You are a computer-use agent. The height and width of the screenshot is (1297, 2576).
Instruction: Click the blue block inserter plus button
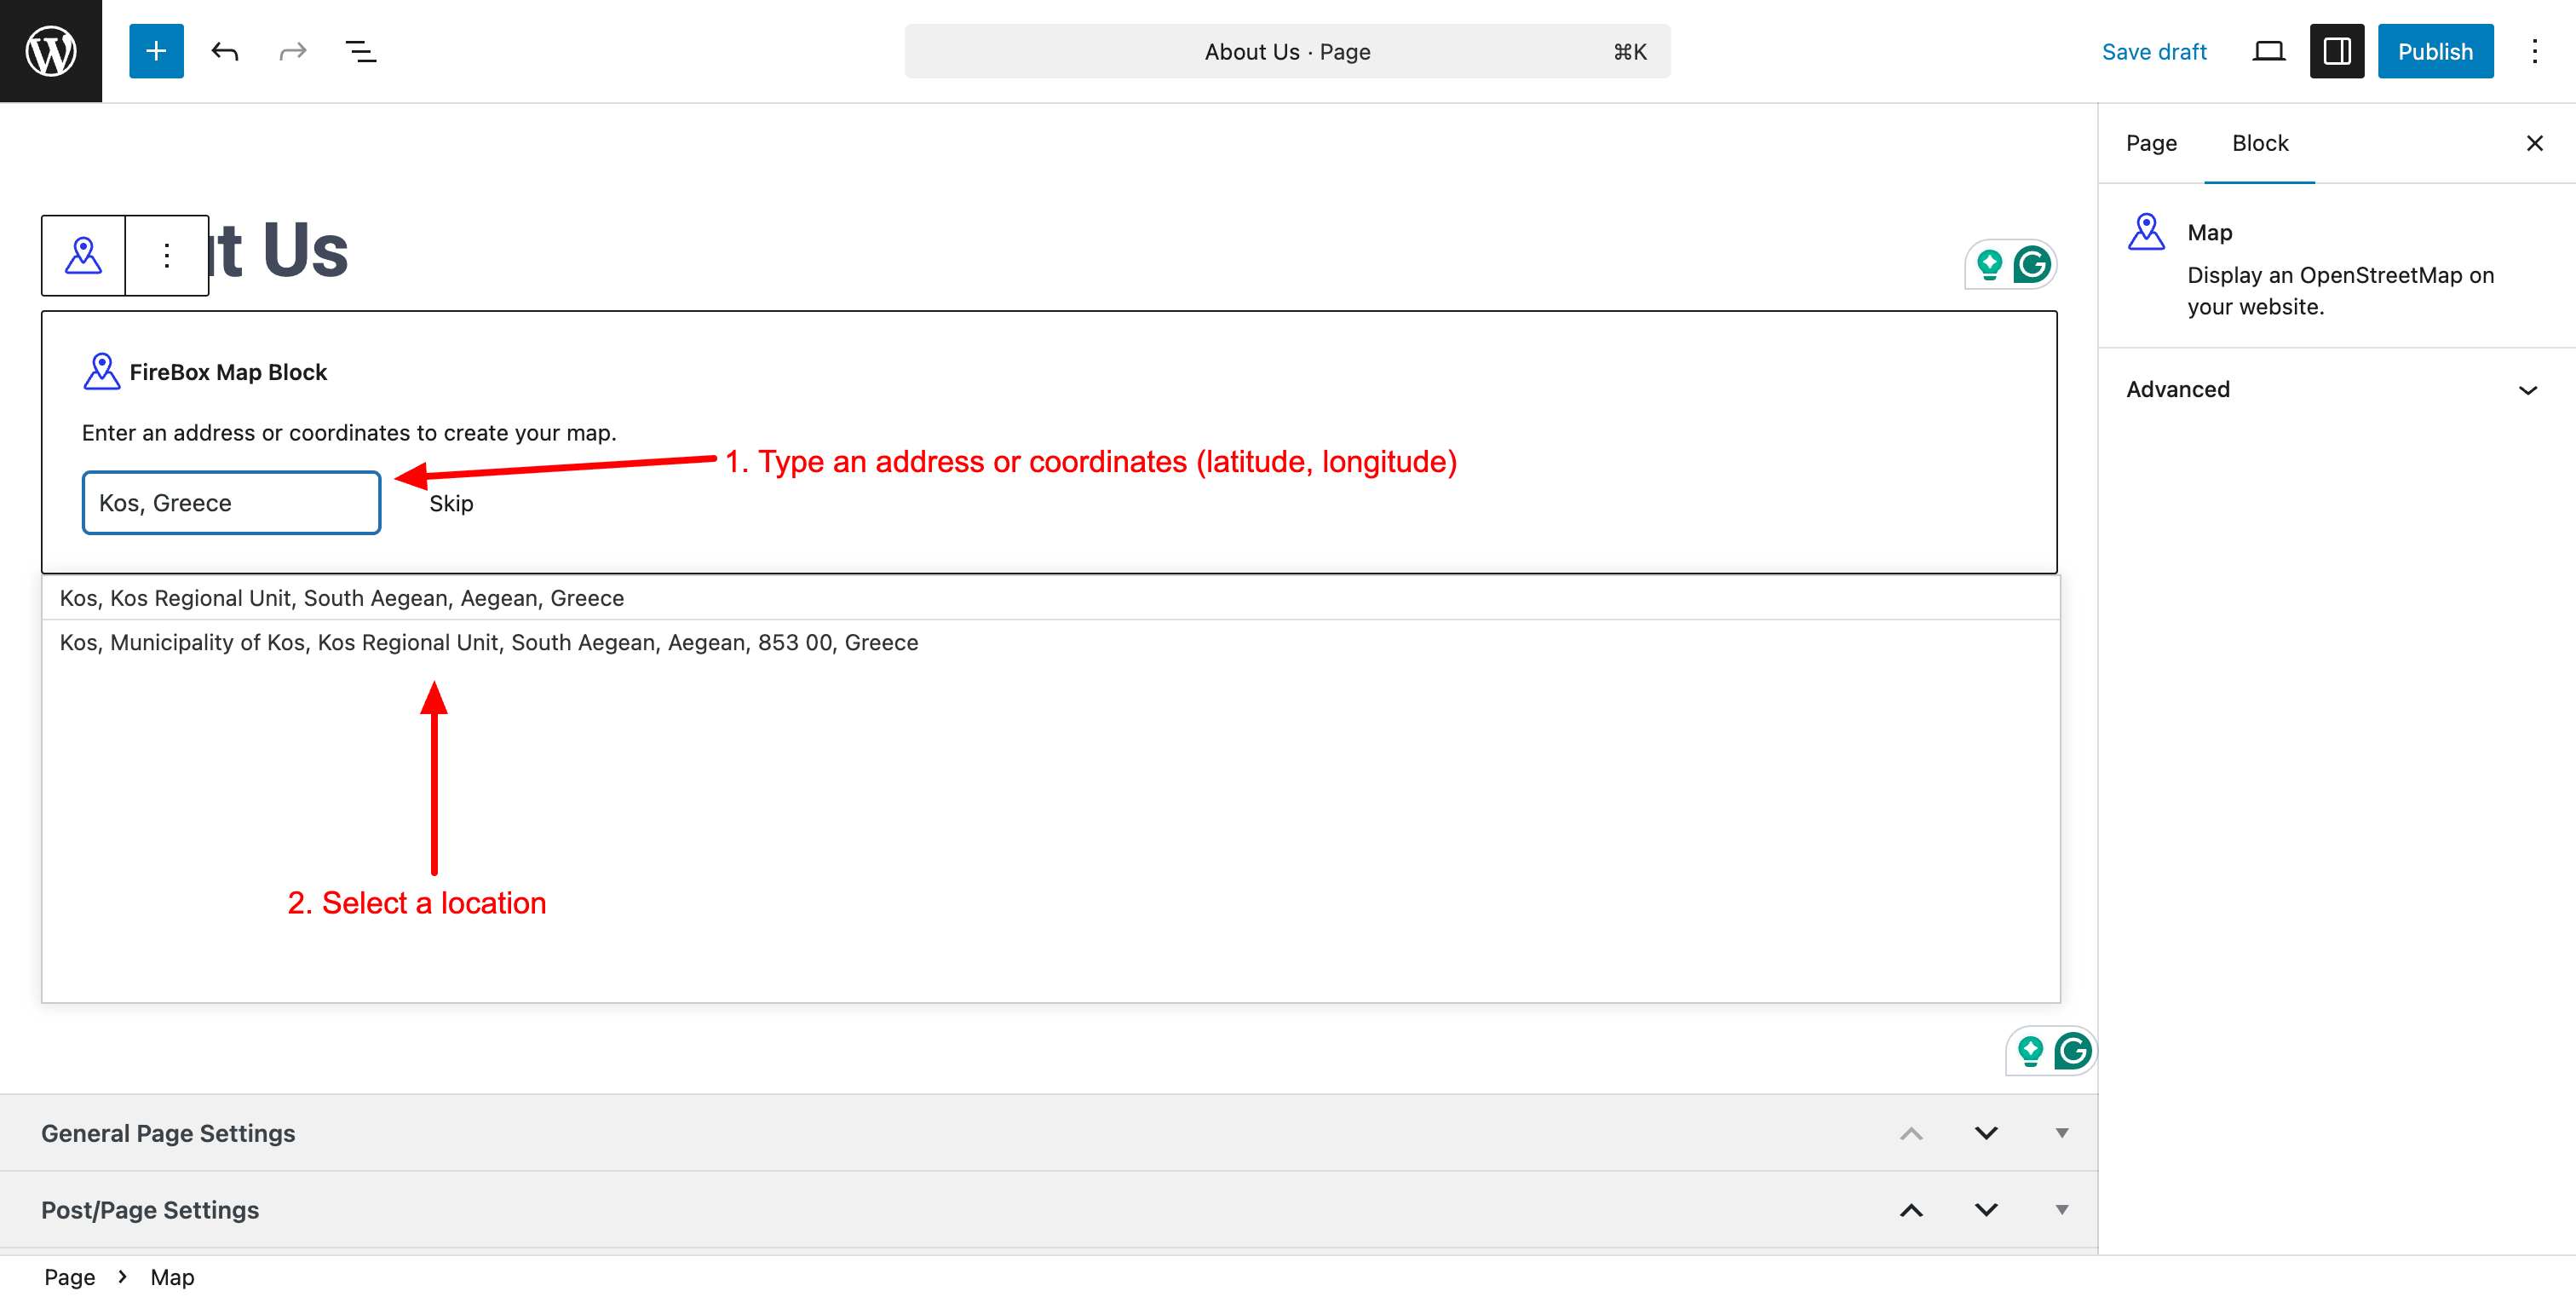(x=156, y=51)
